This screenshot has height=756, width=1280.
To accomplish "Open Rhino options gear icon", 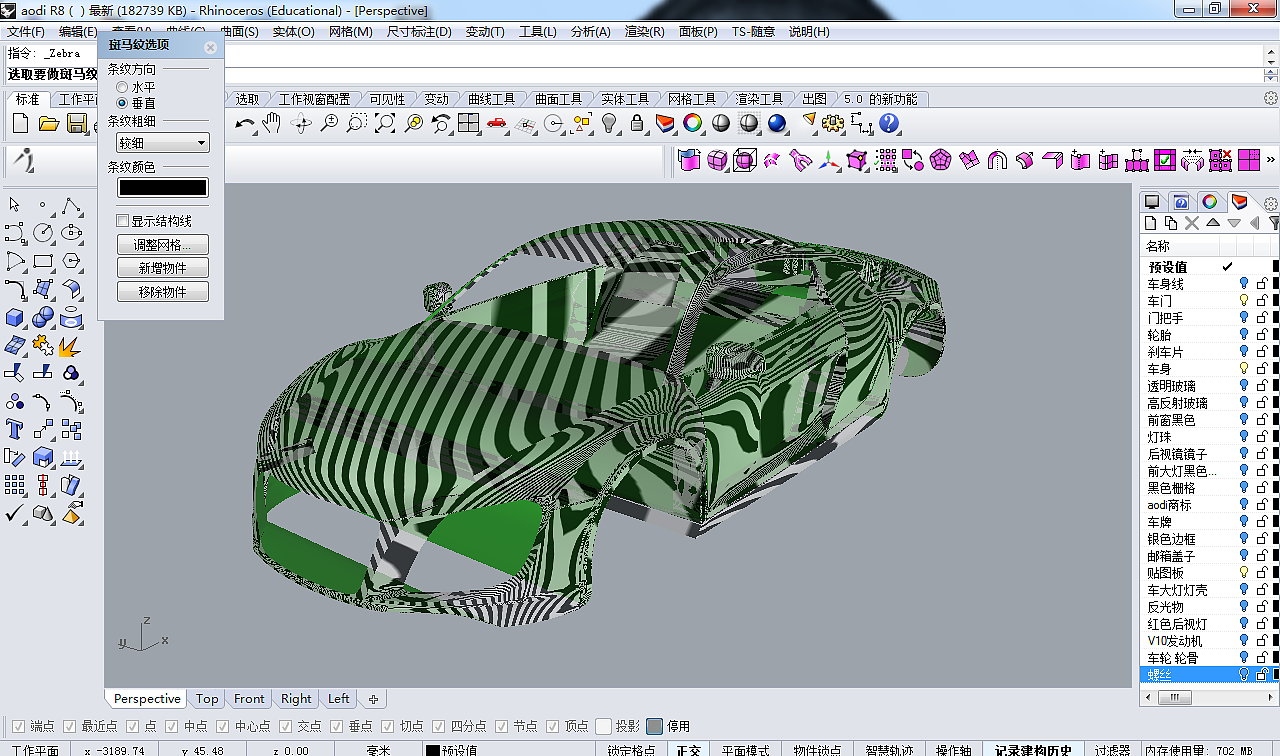I will (x=833, y=123).
